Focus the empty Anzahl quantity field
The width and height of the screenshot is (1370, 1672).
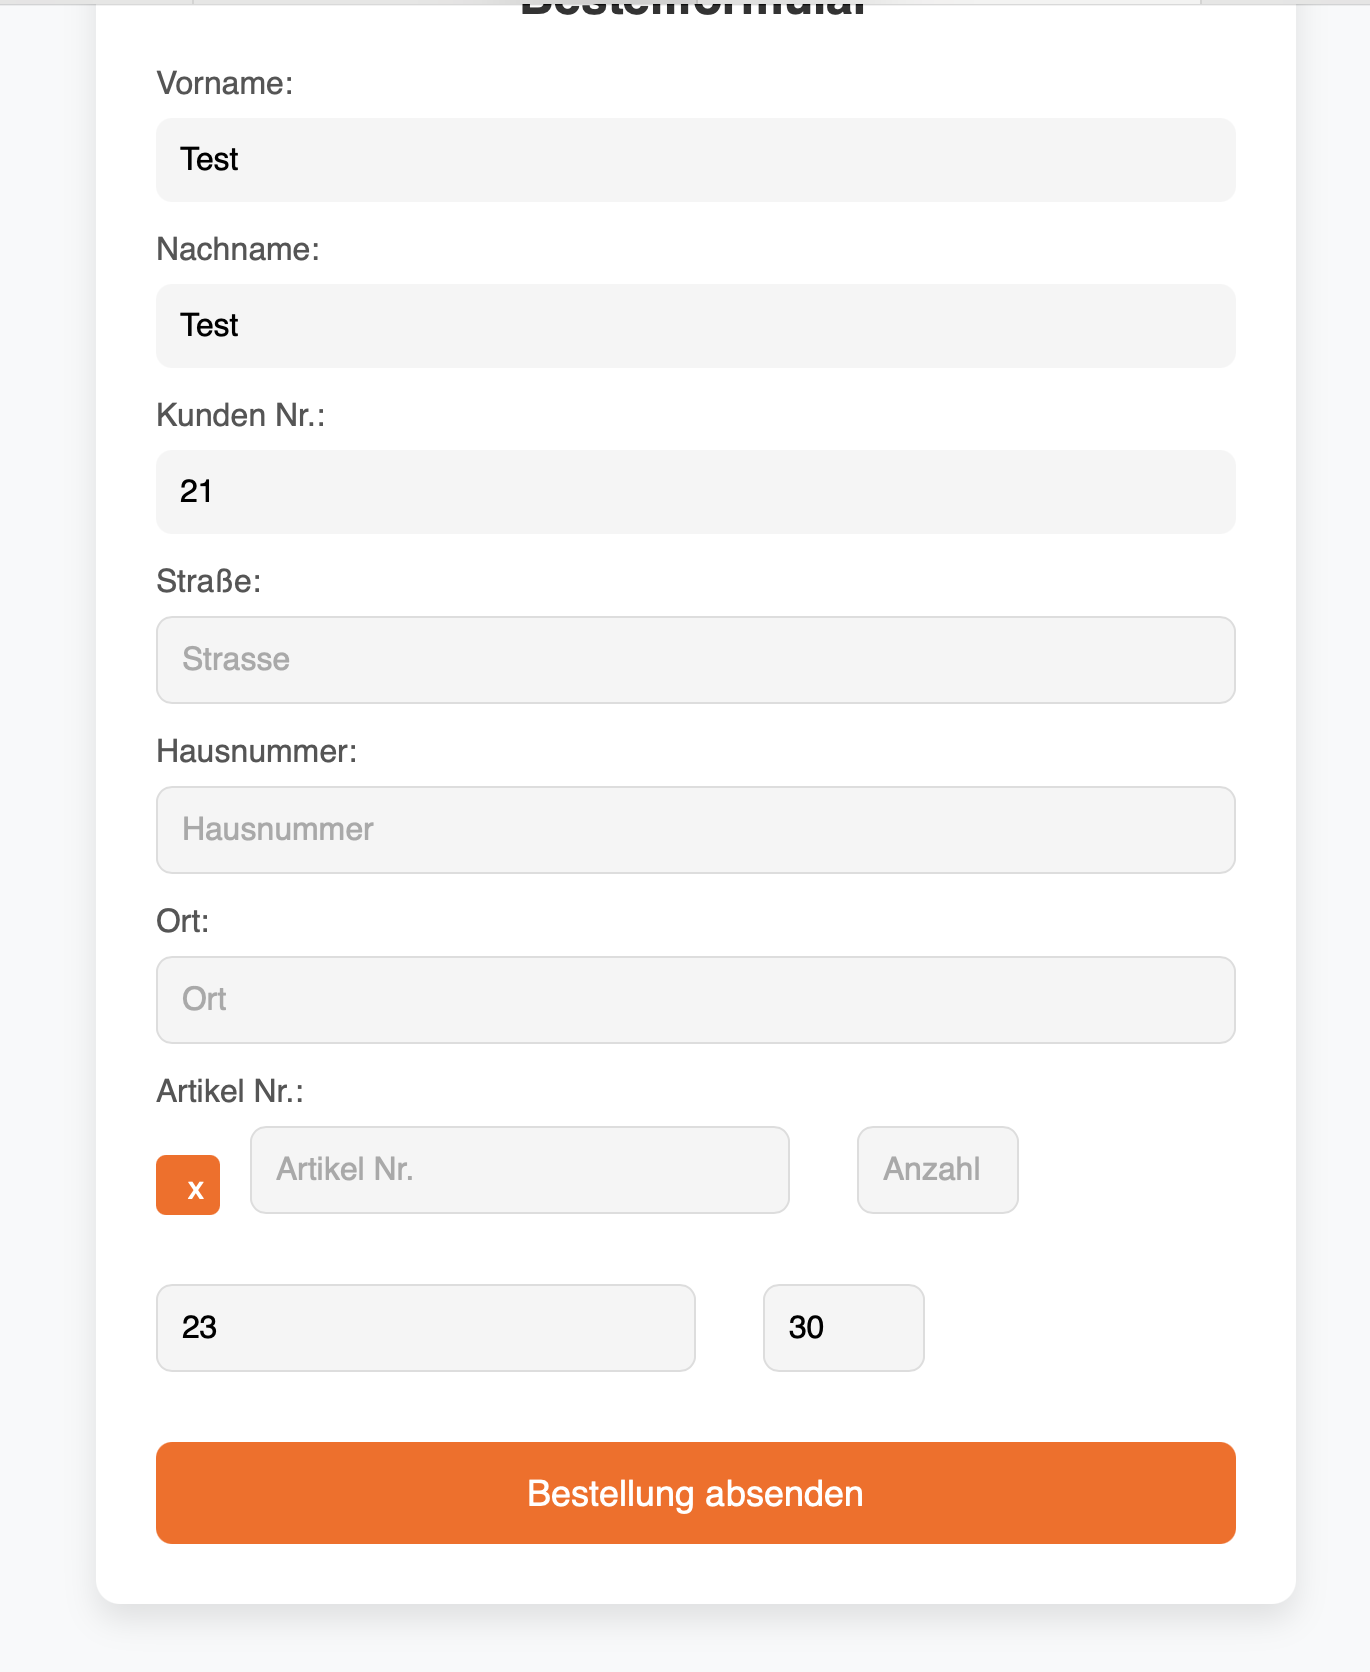[937, 1170]
